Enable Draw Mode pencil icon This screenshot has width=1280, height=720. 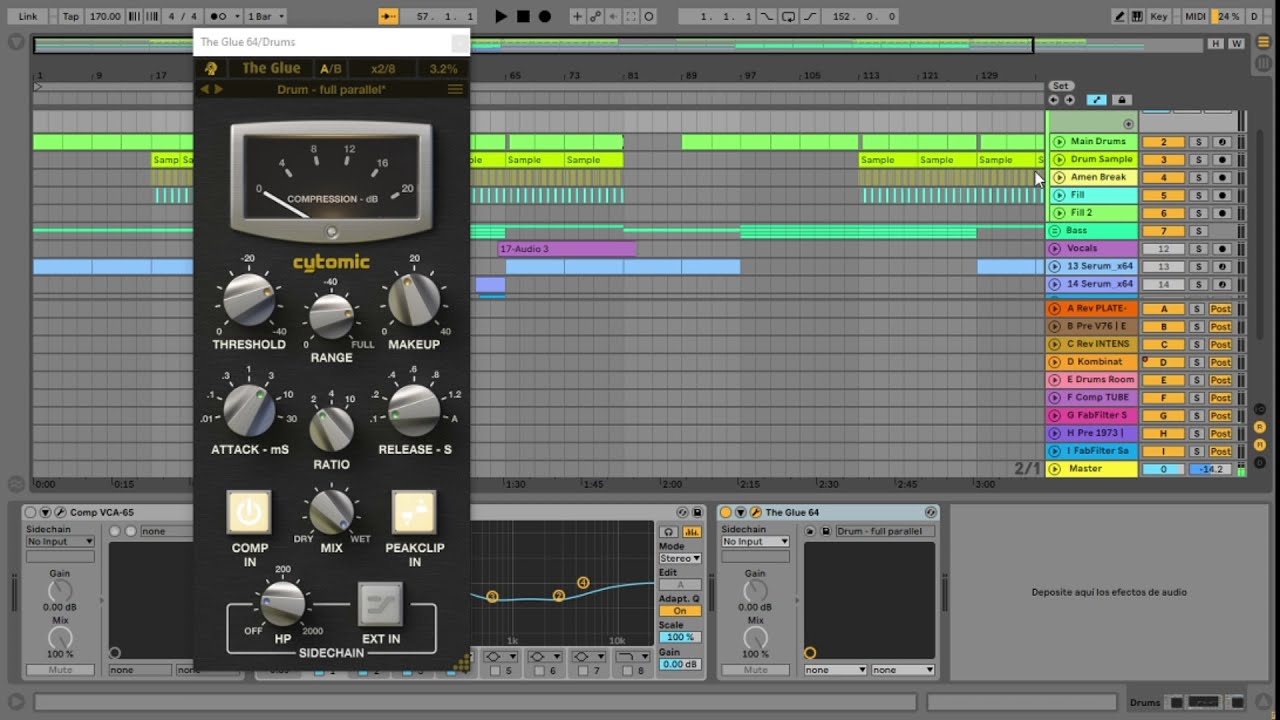tap(1121, 16)
